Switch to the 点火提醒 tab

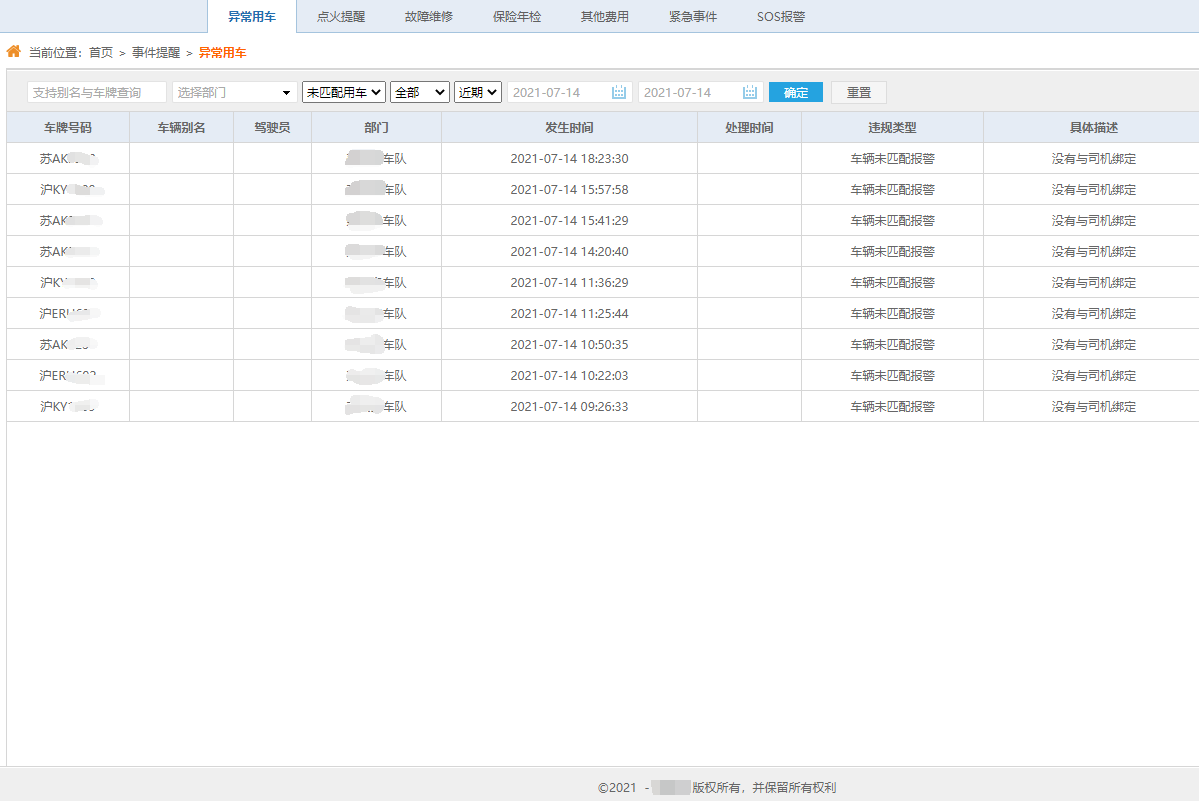click(x=340, y=16)
